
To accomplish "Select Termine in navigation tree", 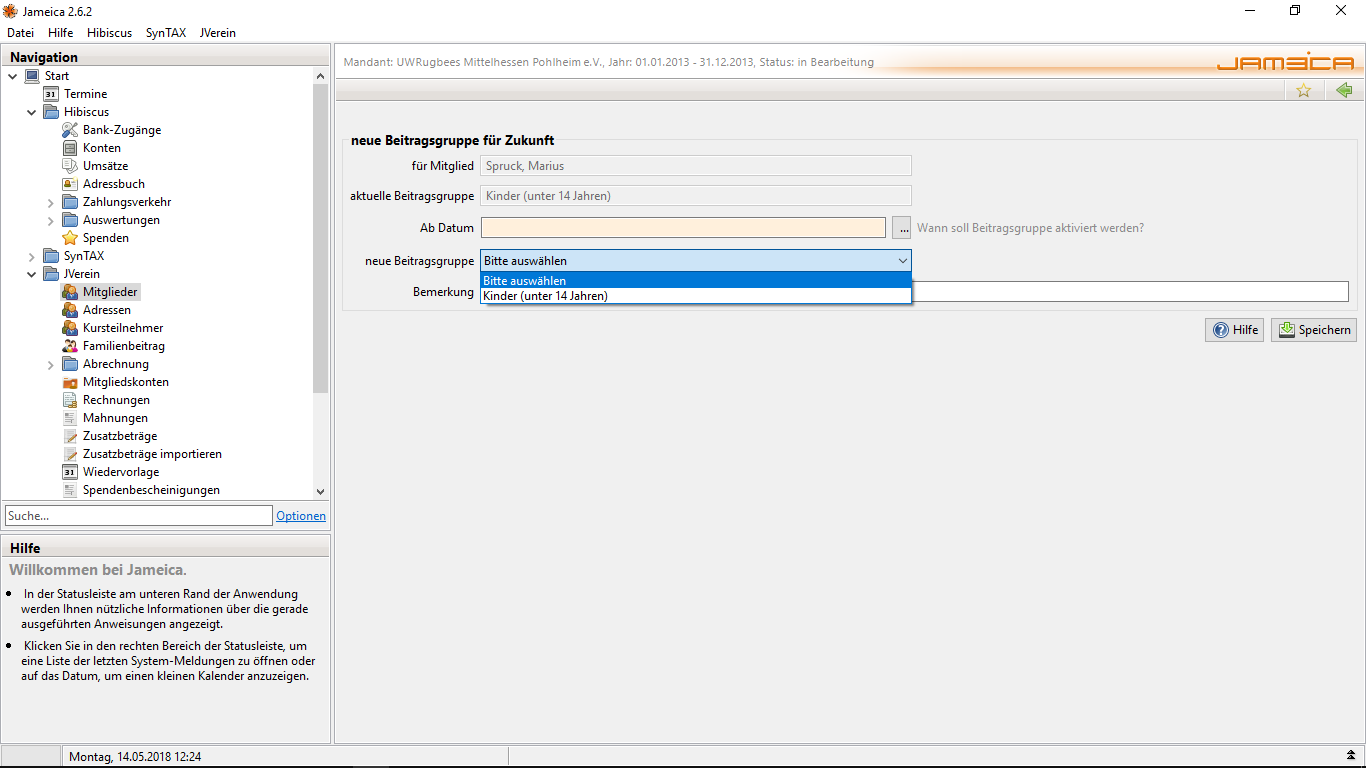I will click(86, 94).
